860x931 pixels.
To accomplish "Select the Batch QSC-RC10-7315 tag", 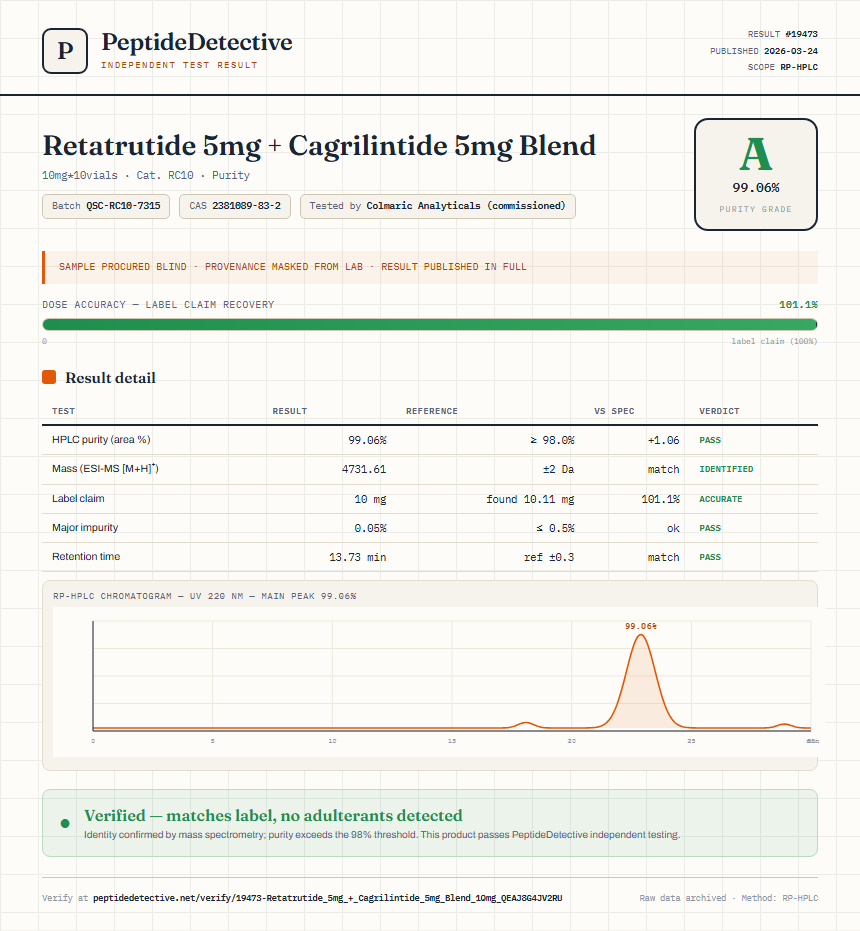I will [106, 206].
